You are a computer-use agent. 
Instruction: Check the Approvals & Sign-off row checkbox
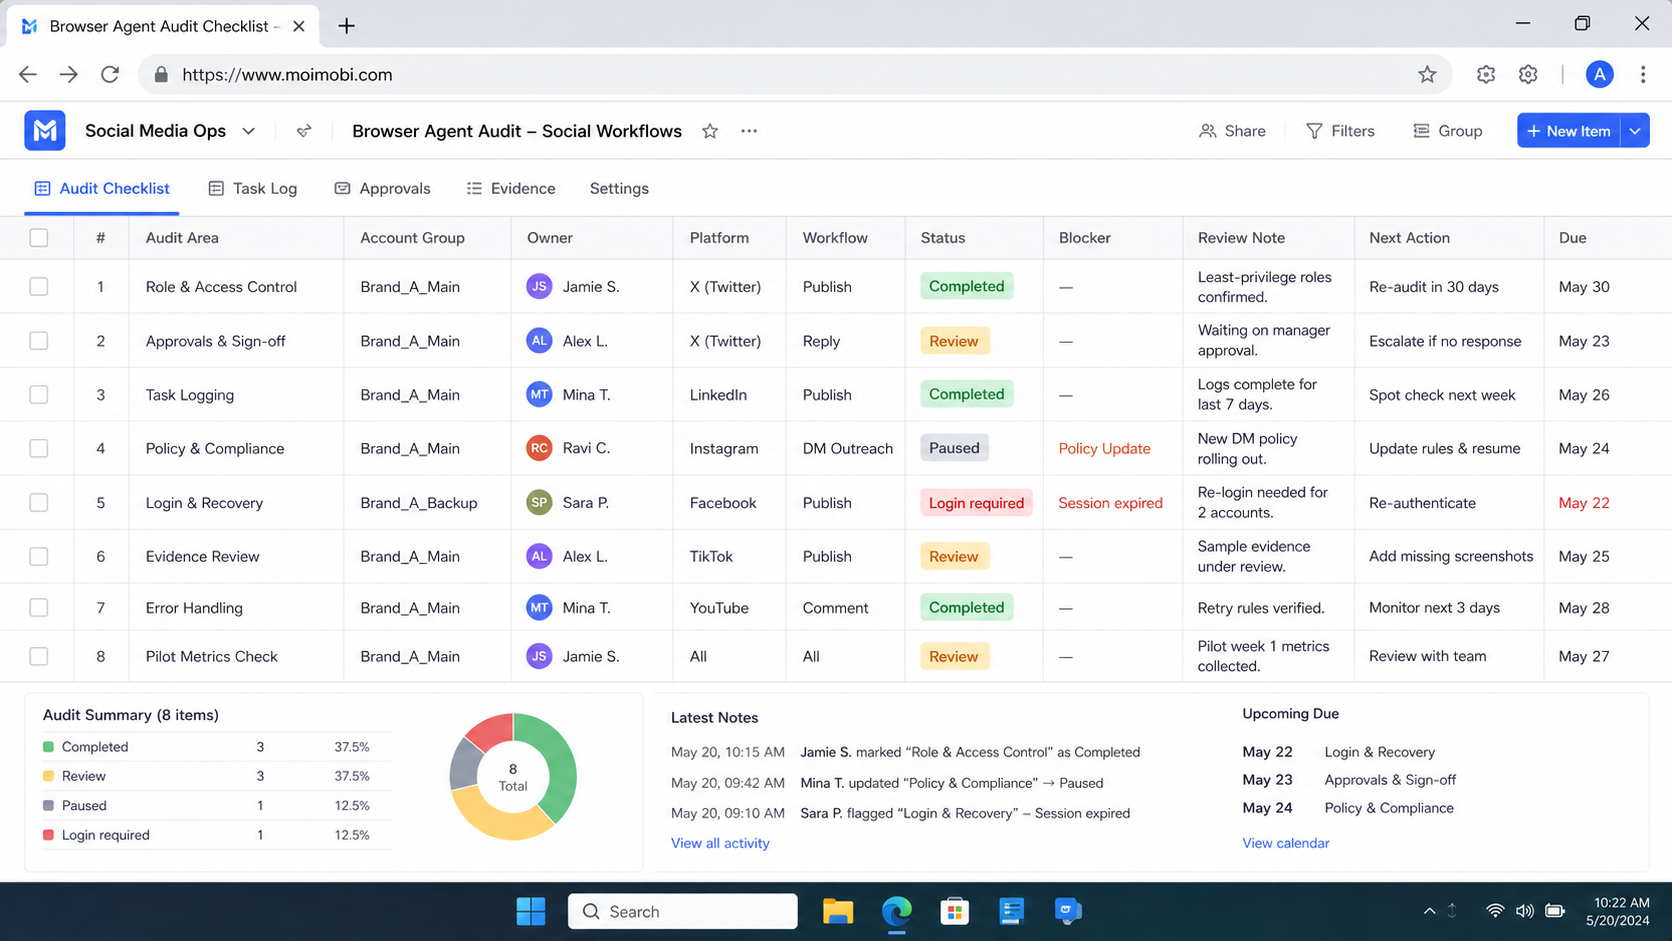coord(39,341)
